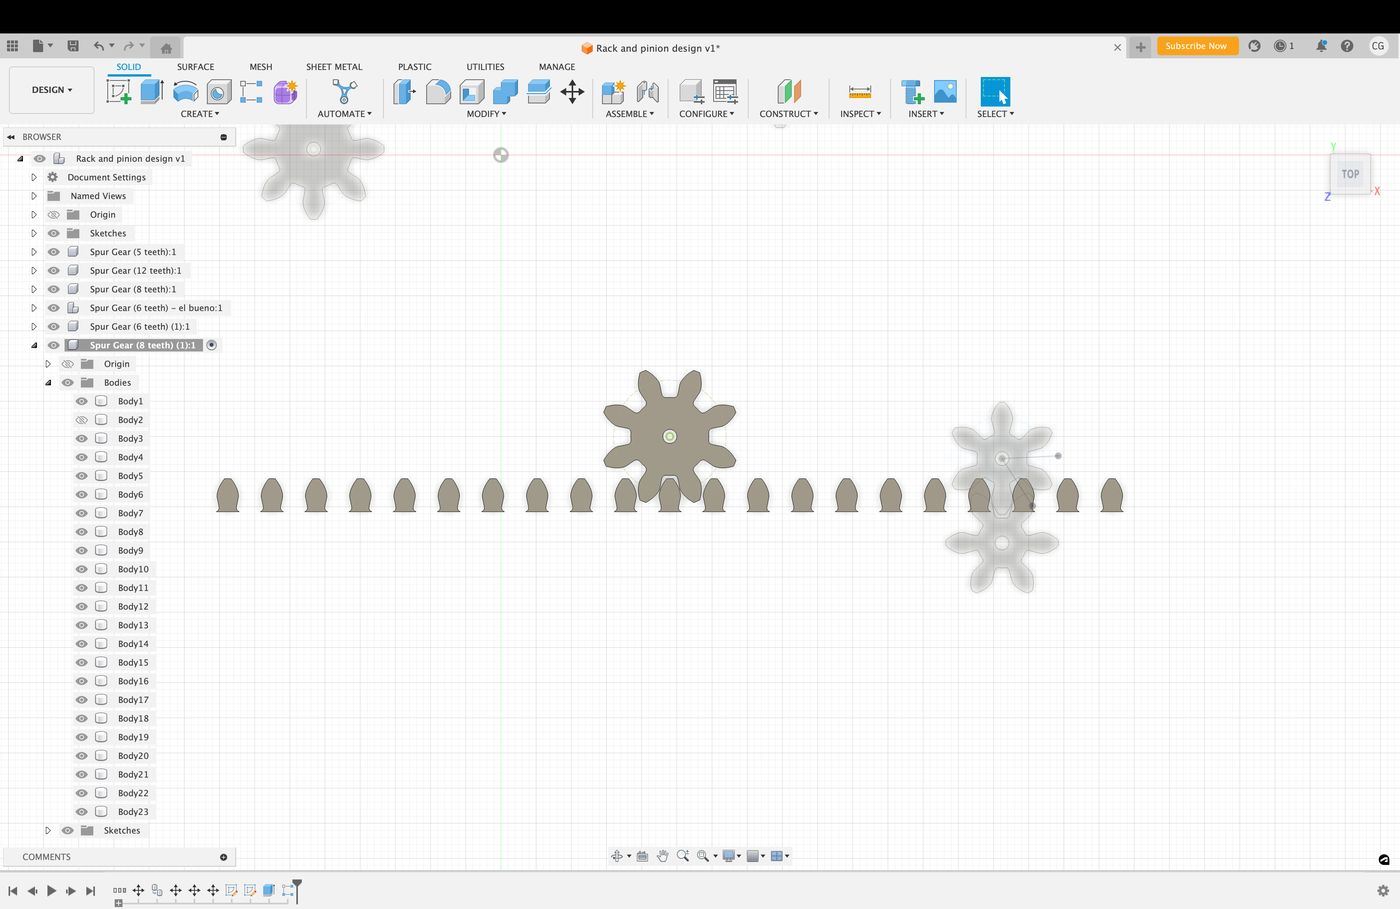Click the Subscribe Now button

click(x=1196, y=46)
